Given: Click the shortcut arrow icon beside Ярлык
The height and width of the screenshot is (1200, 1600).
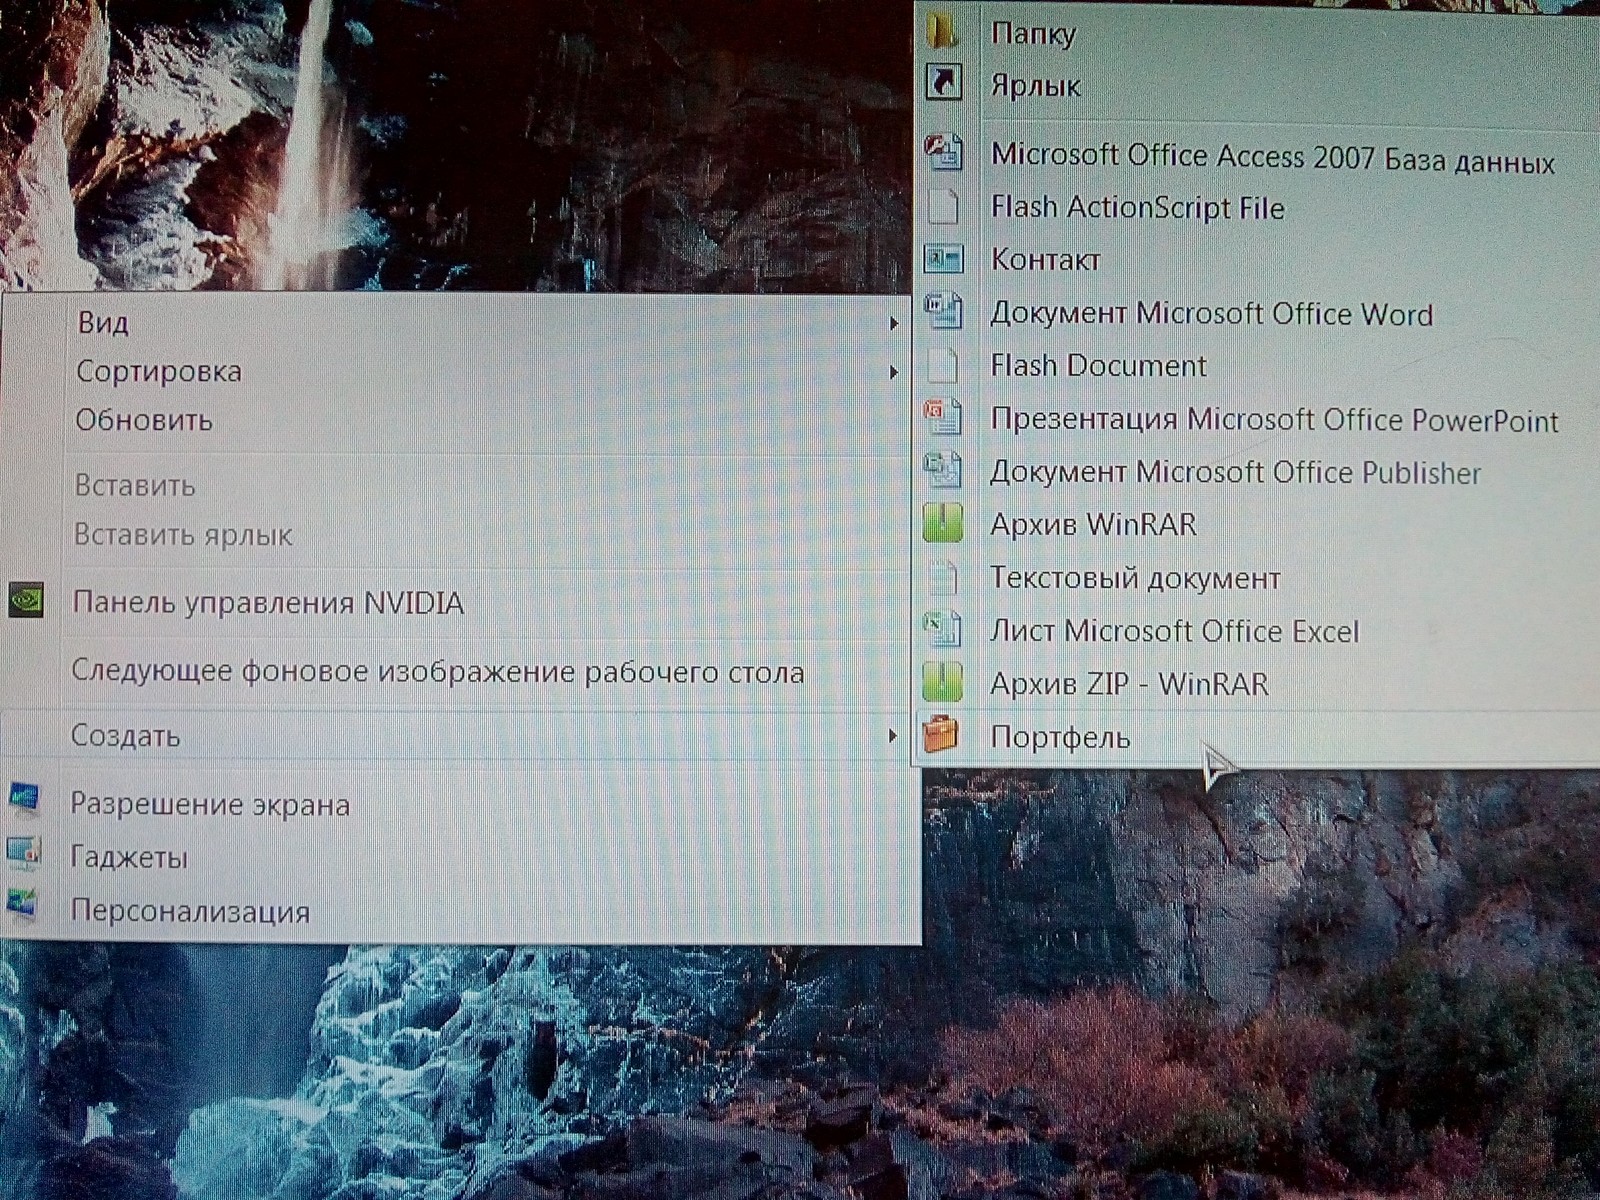Looking at the screenshot, I should tap(944, 82).
